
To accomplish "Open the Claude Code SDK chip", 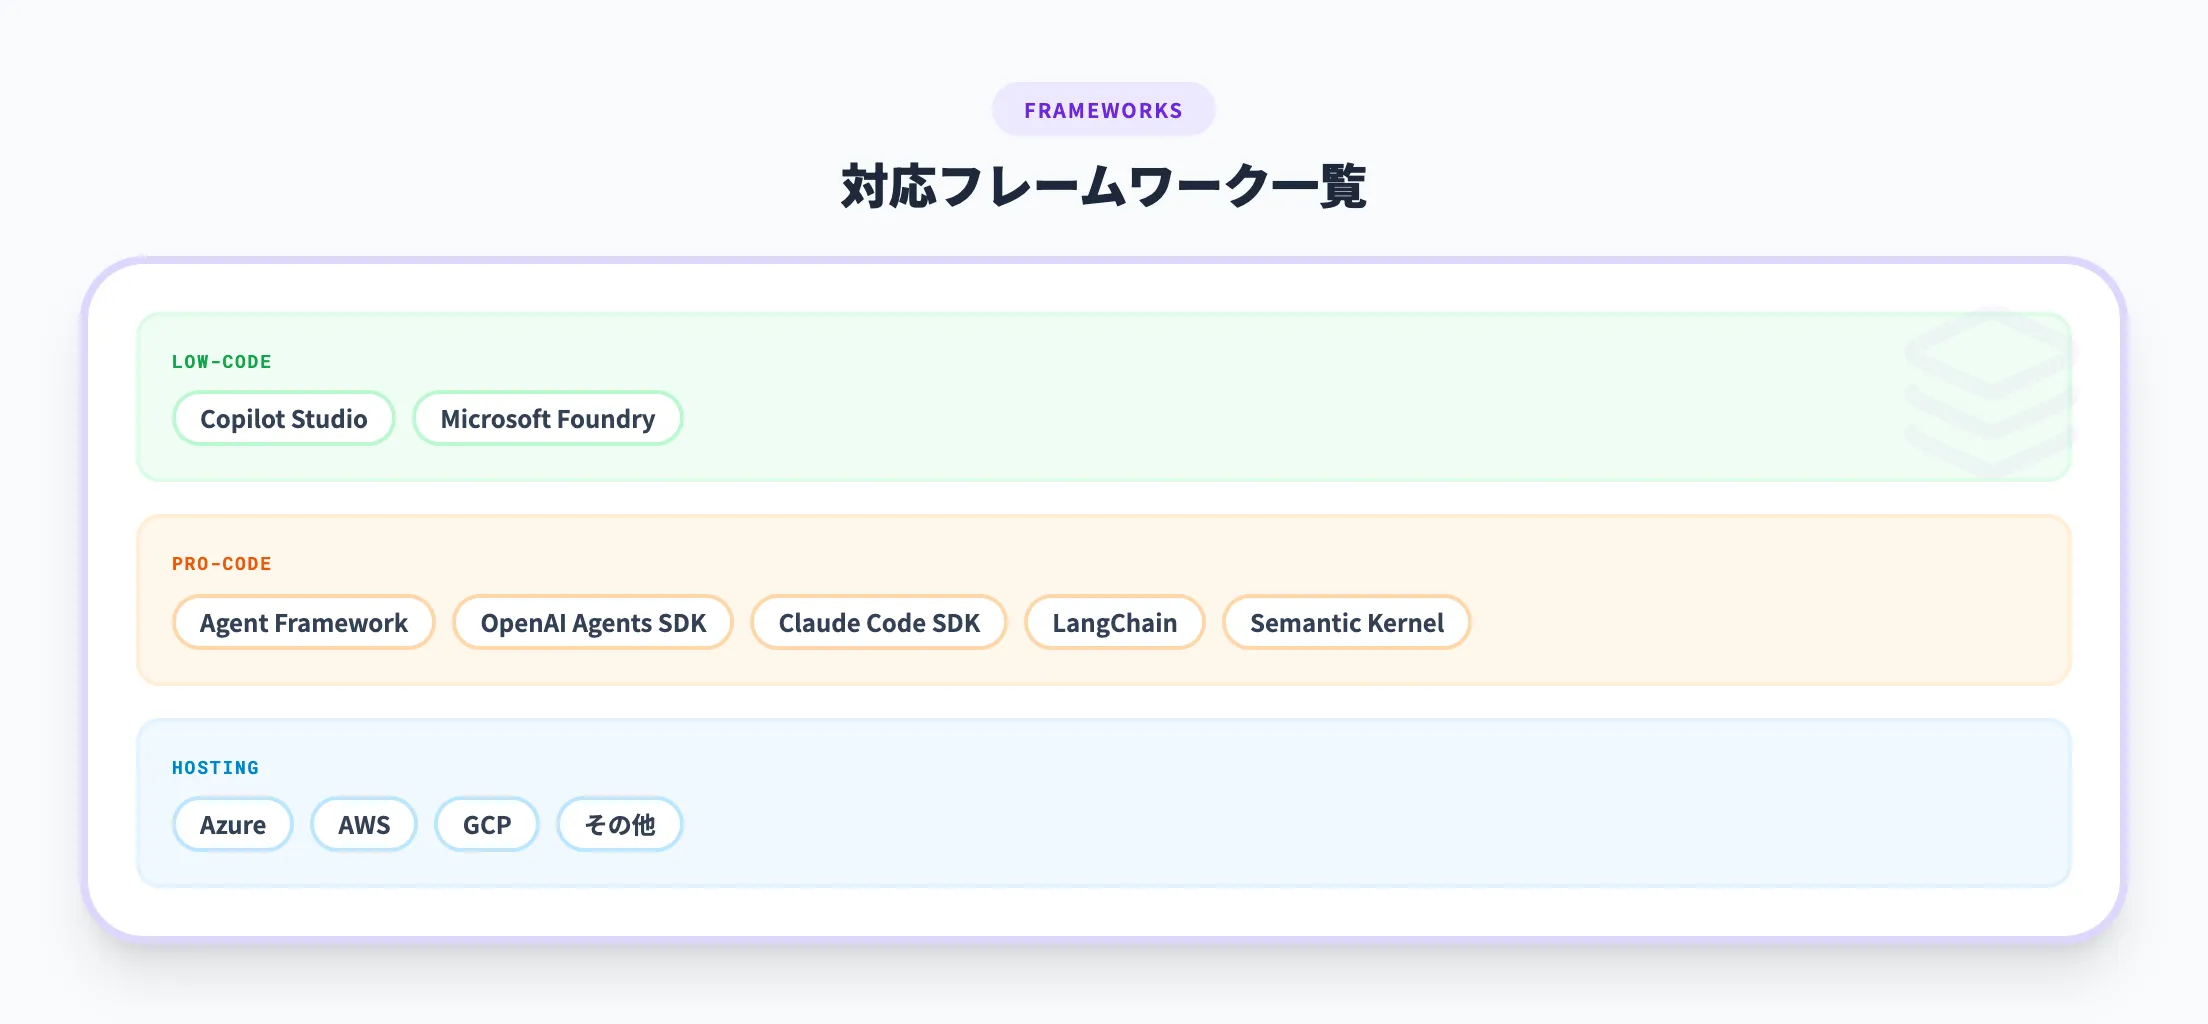I will tap(879, 623).
